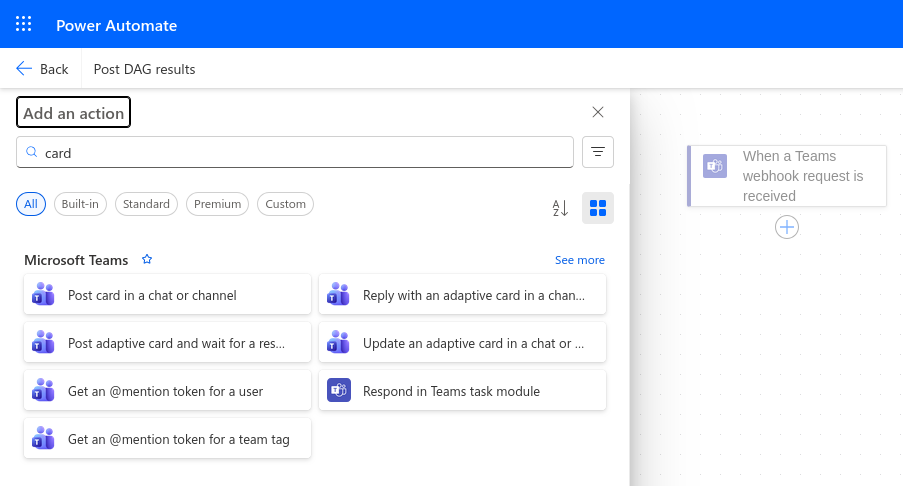Click the Power Automate title
Image resolution: width=903 pixels, height=486 pixels.
click(x=116, y=25)
